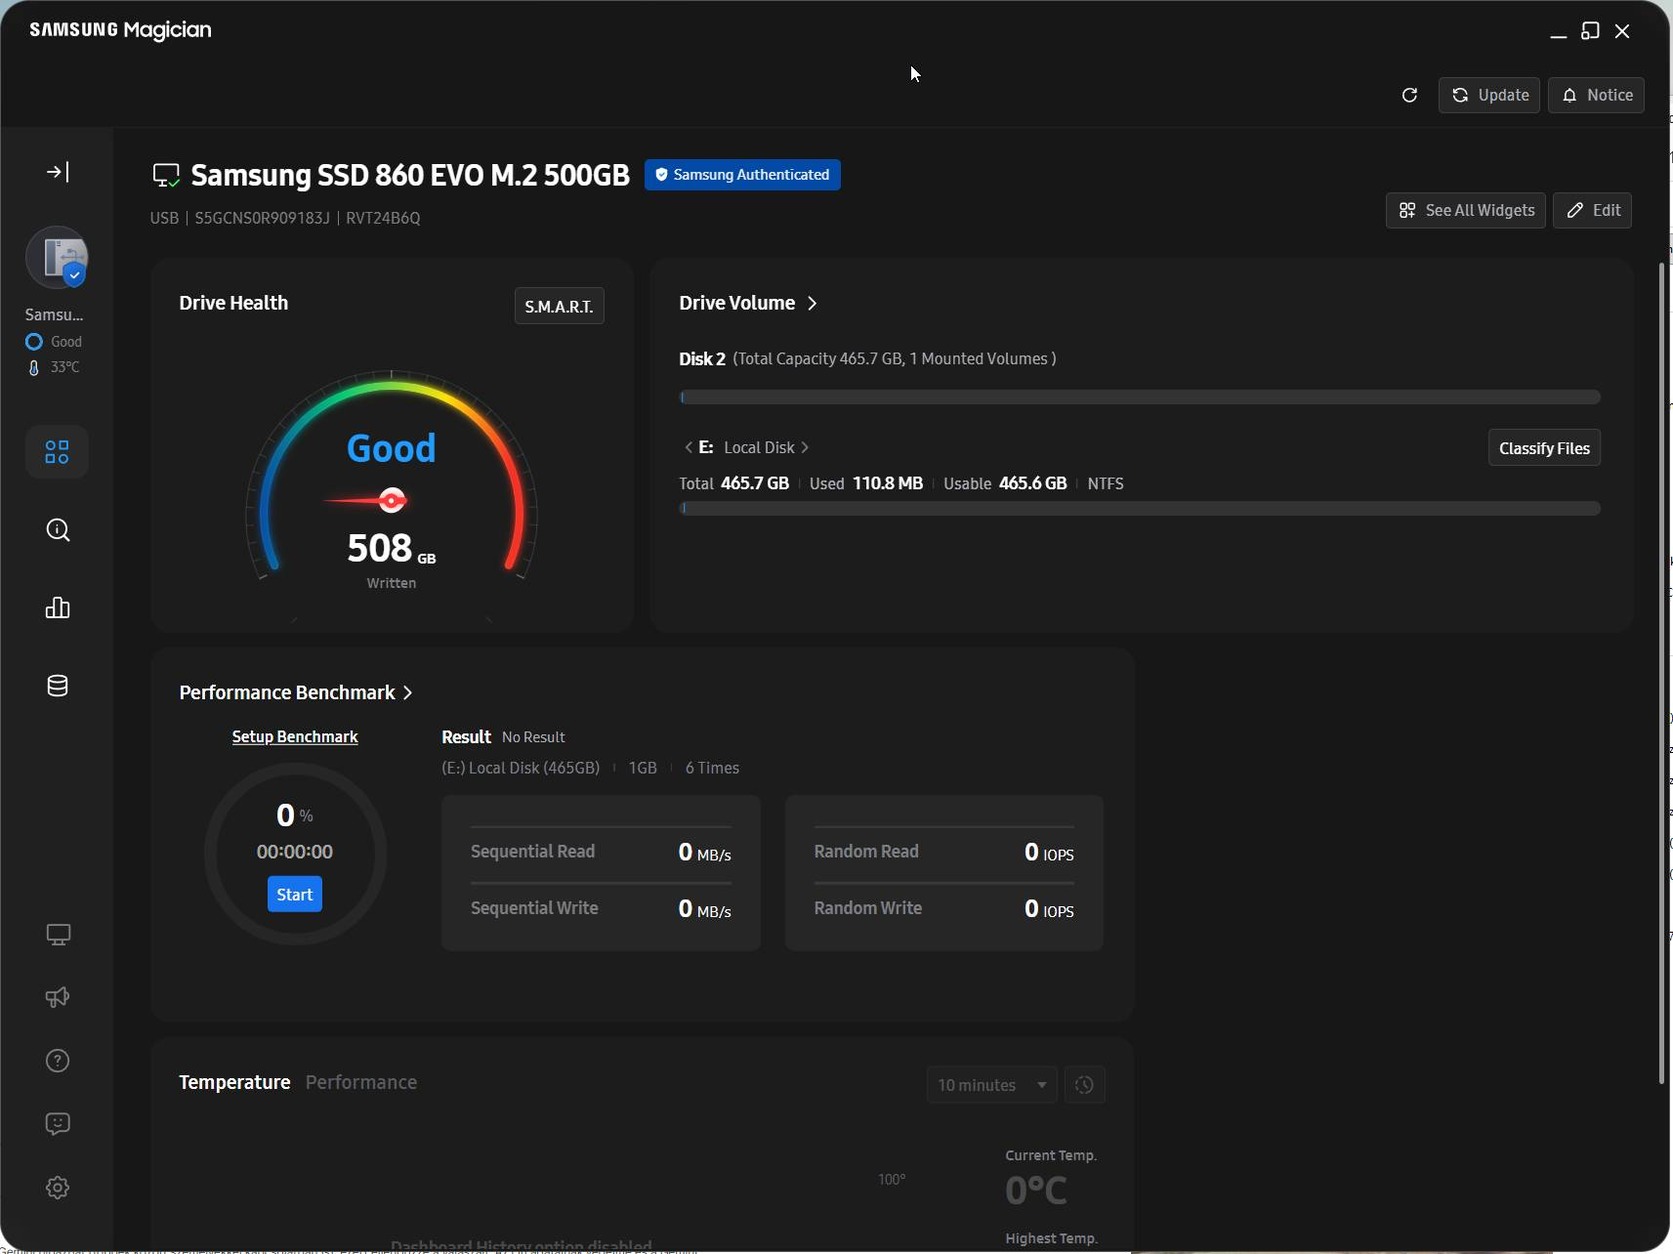Click the Samsung Authenticated badge
The width and height of the screenshot is (1673, 1254).
click(x=742, y=175)
